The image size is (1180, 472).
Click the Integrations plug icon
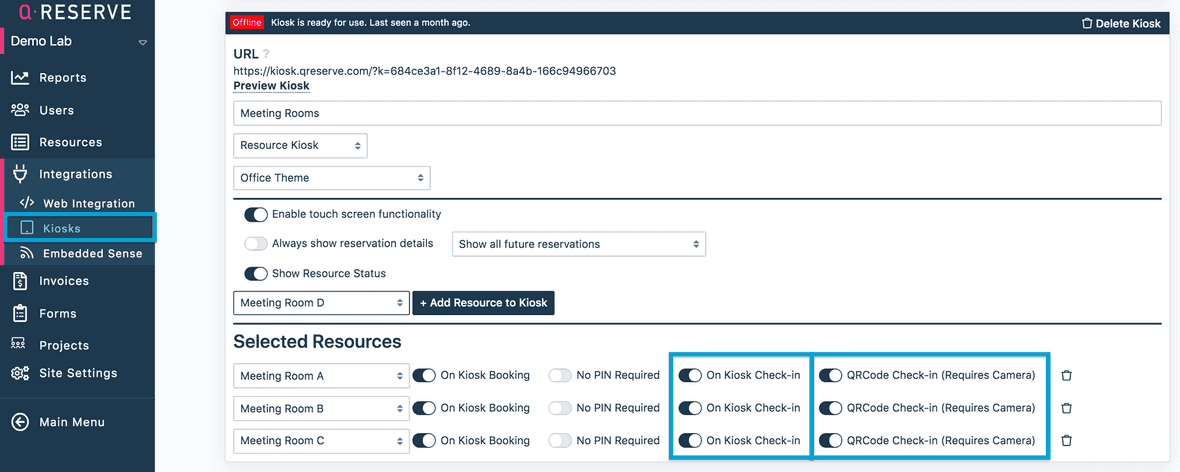point(20,174)
